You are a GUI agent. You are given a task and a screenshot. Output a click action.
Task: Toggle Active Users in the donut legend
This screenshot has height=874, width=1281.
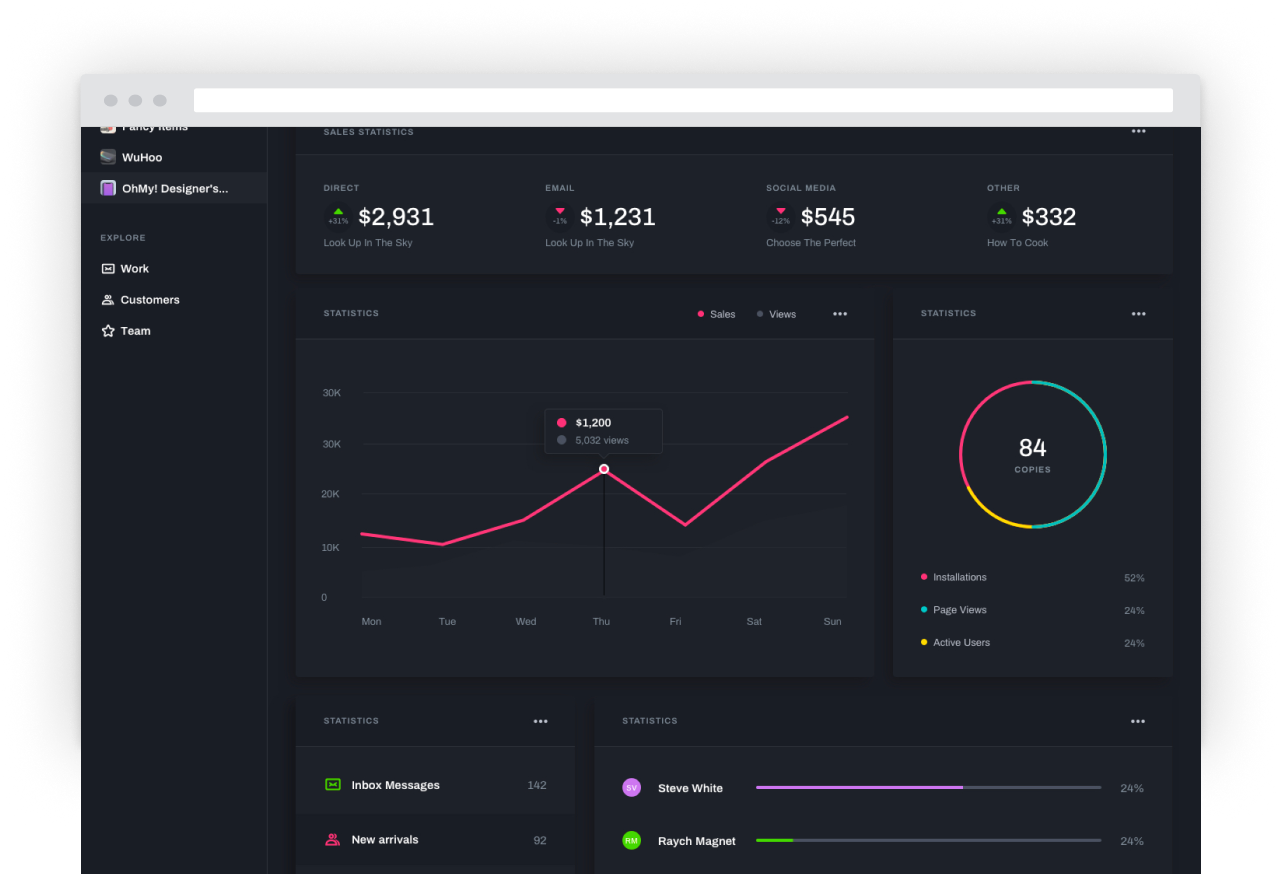pos(955,643)
